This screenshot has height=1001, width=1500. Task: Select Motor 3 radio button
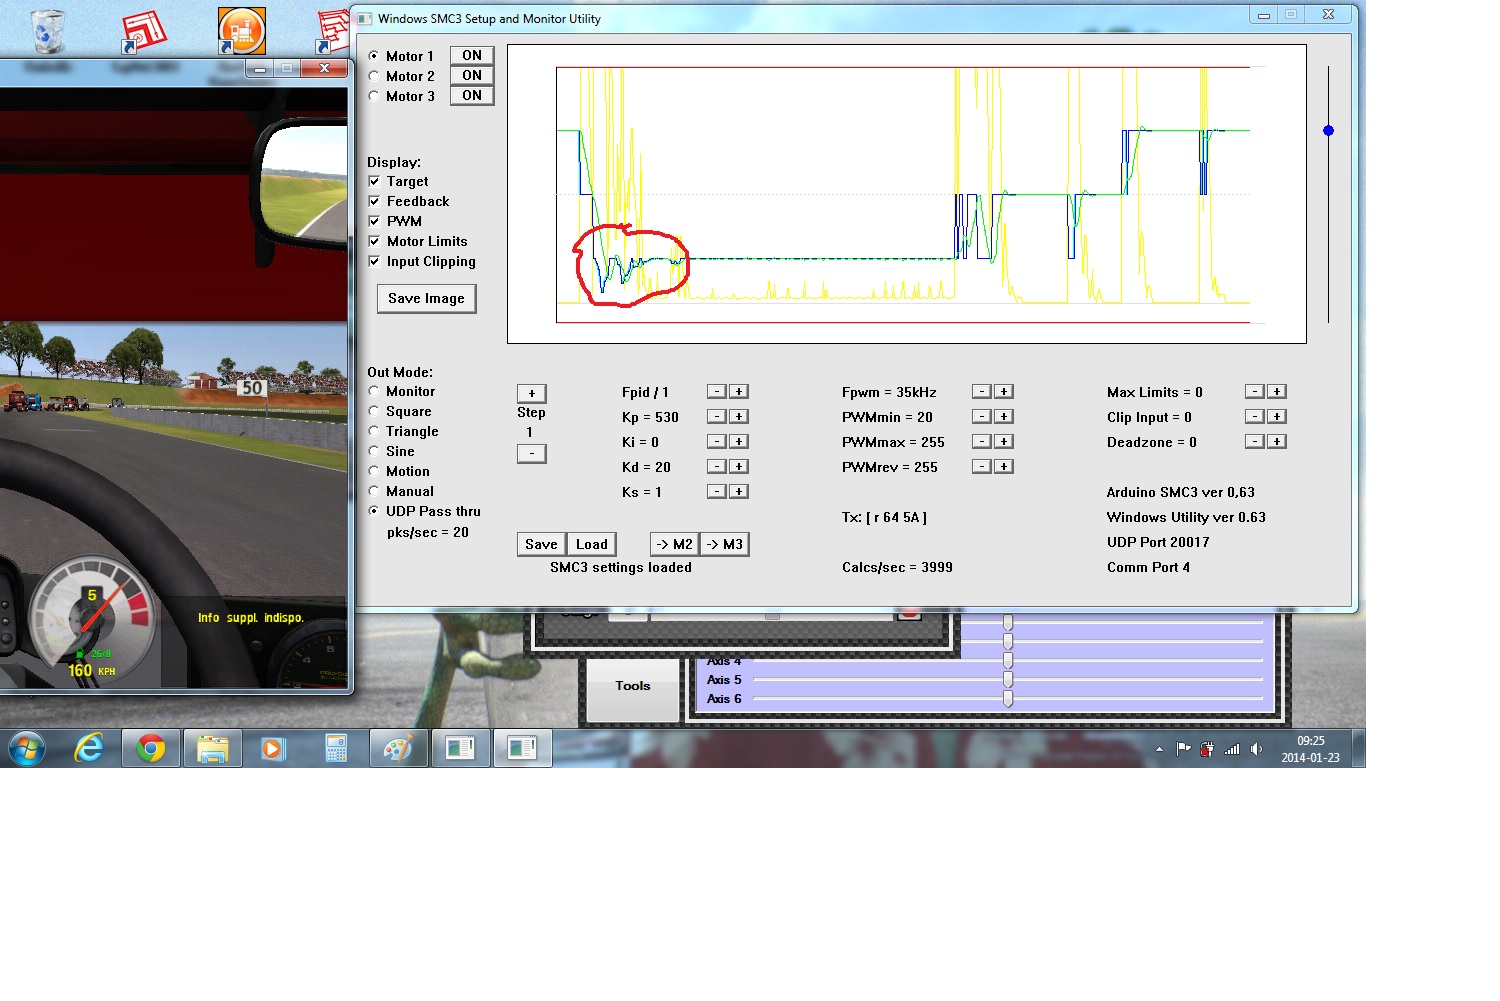[x=374, y=96]
